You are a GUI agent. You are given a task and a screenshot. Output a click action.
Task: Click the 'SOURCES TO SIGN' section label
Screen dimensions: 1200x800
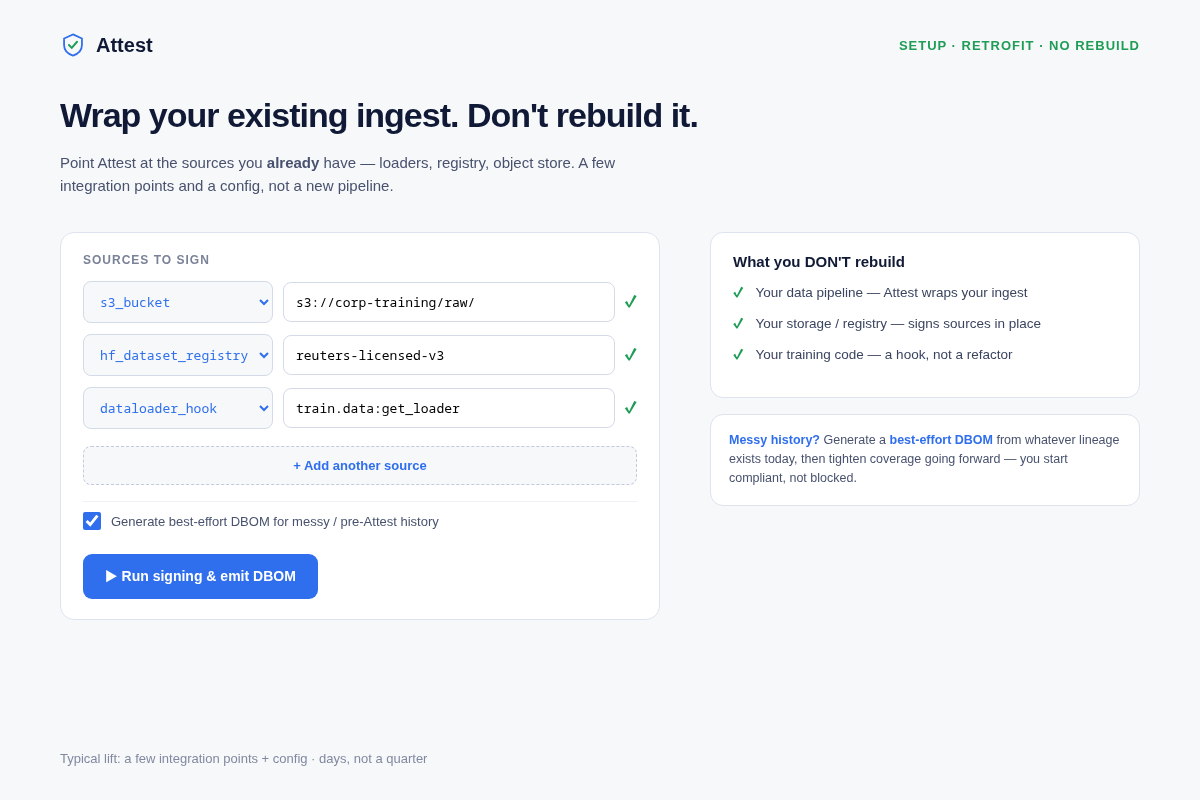click(x=146, y=260)
